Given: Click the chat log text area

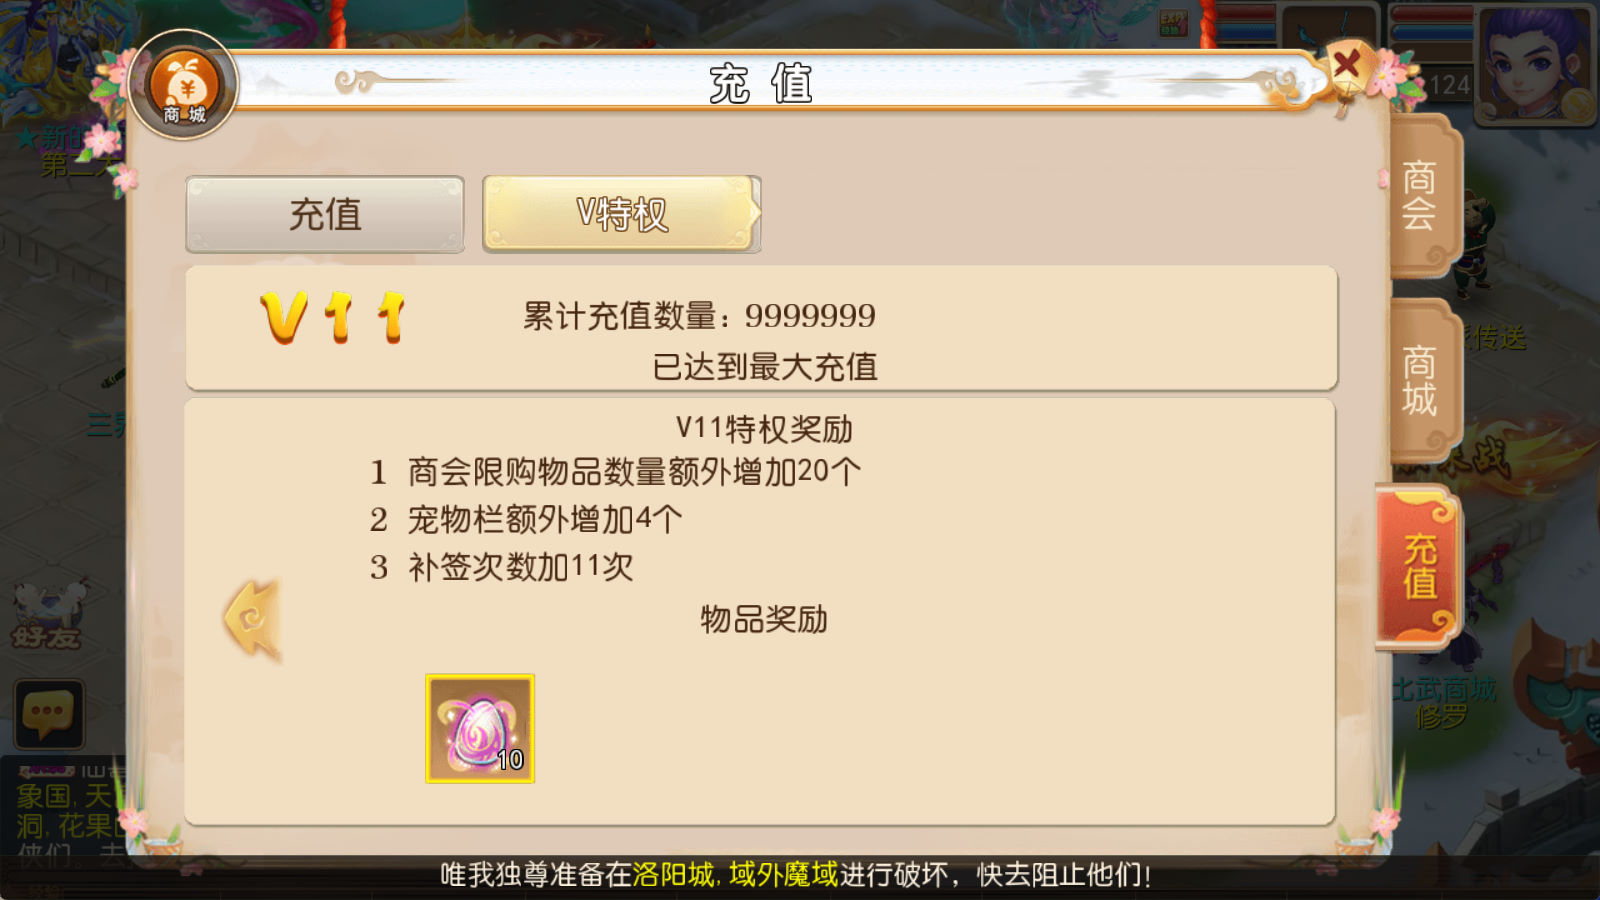Looking at the screenshot, I should tap(64, 812).
